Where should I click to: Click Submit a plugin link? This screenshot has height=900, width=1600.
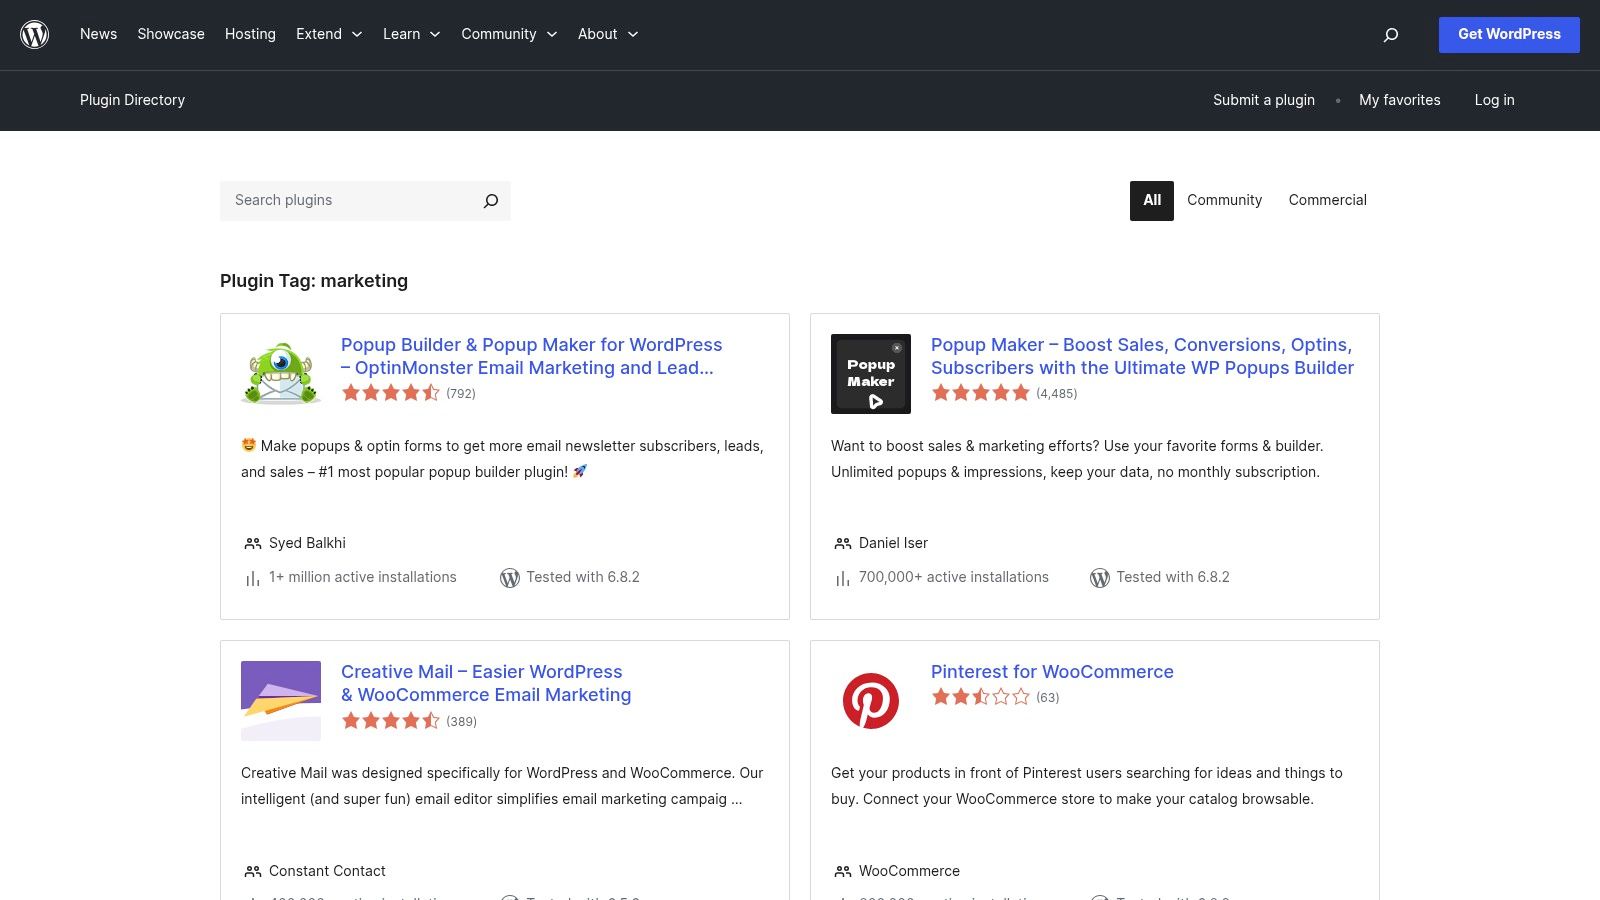tap(1264, 100)
